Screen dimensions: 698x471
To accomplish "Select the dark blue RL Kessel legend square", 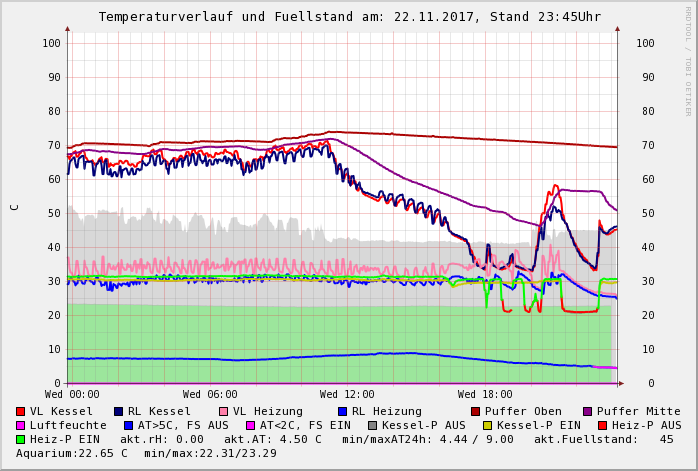I will tap(118, 411).
